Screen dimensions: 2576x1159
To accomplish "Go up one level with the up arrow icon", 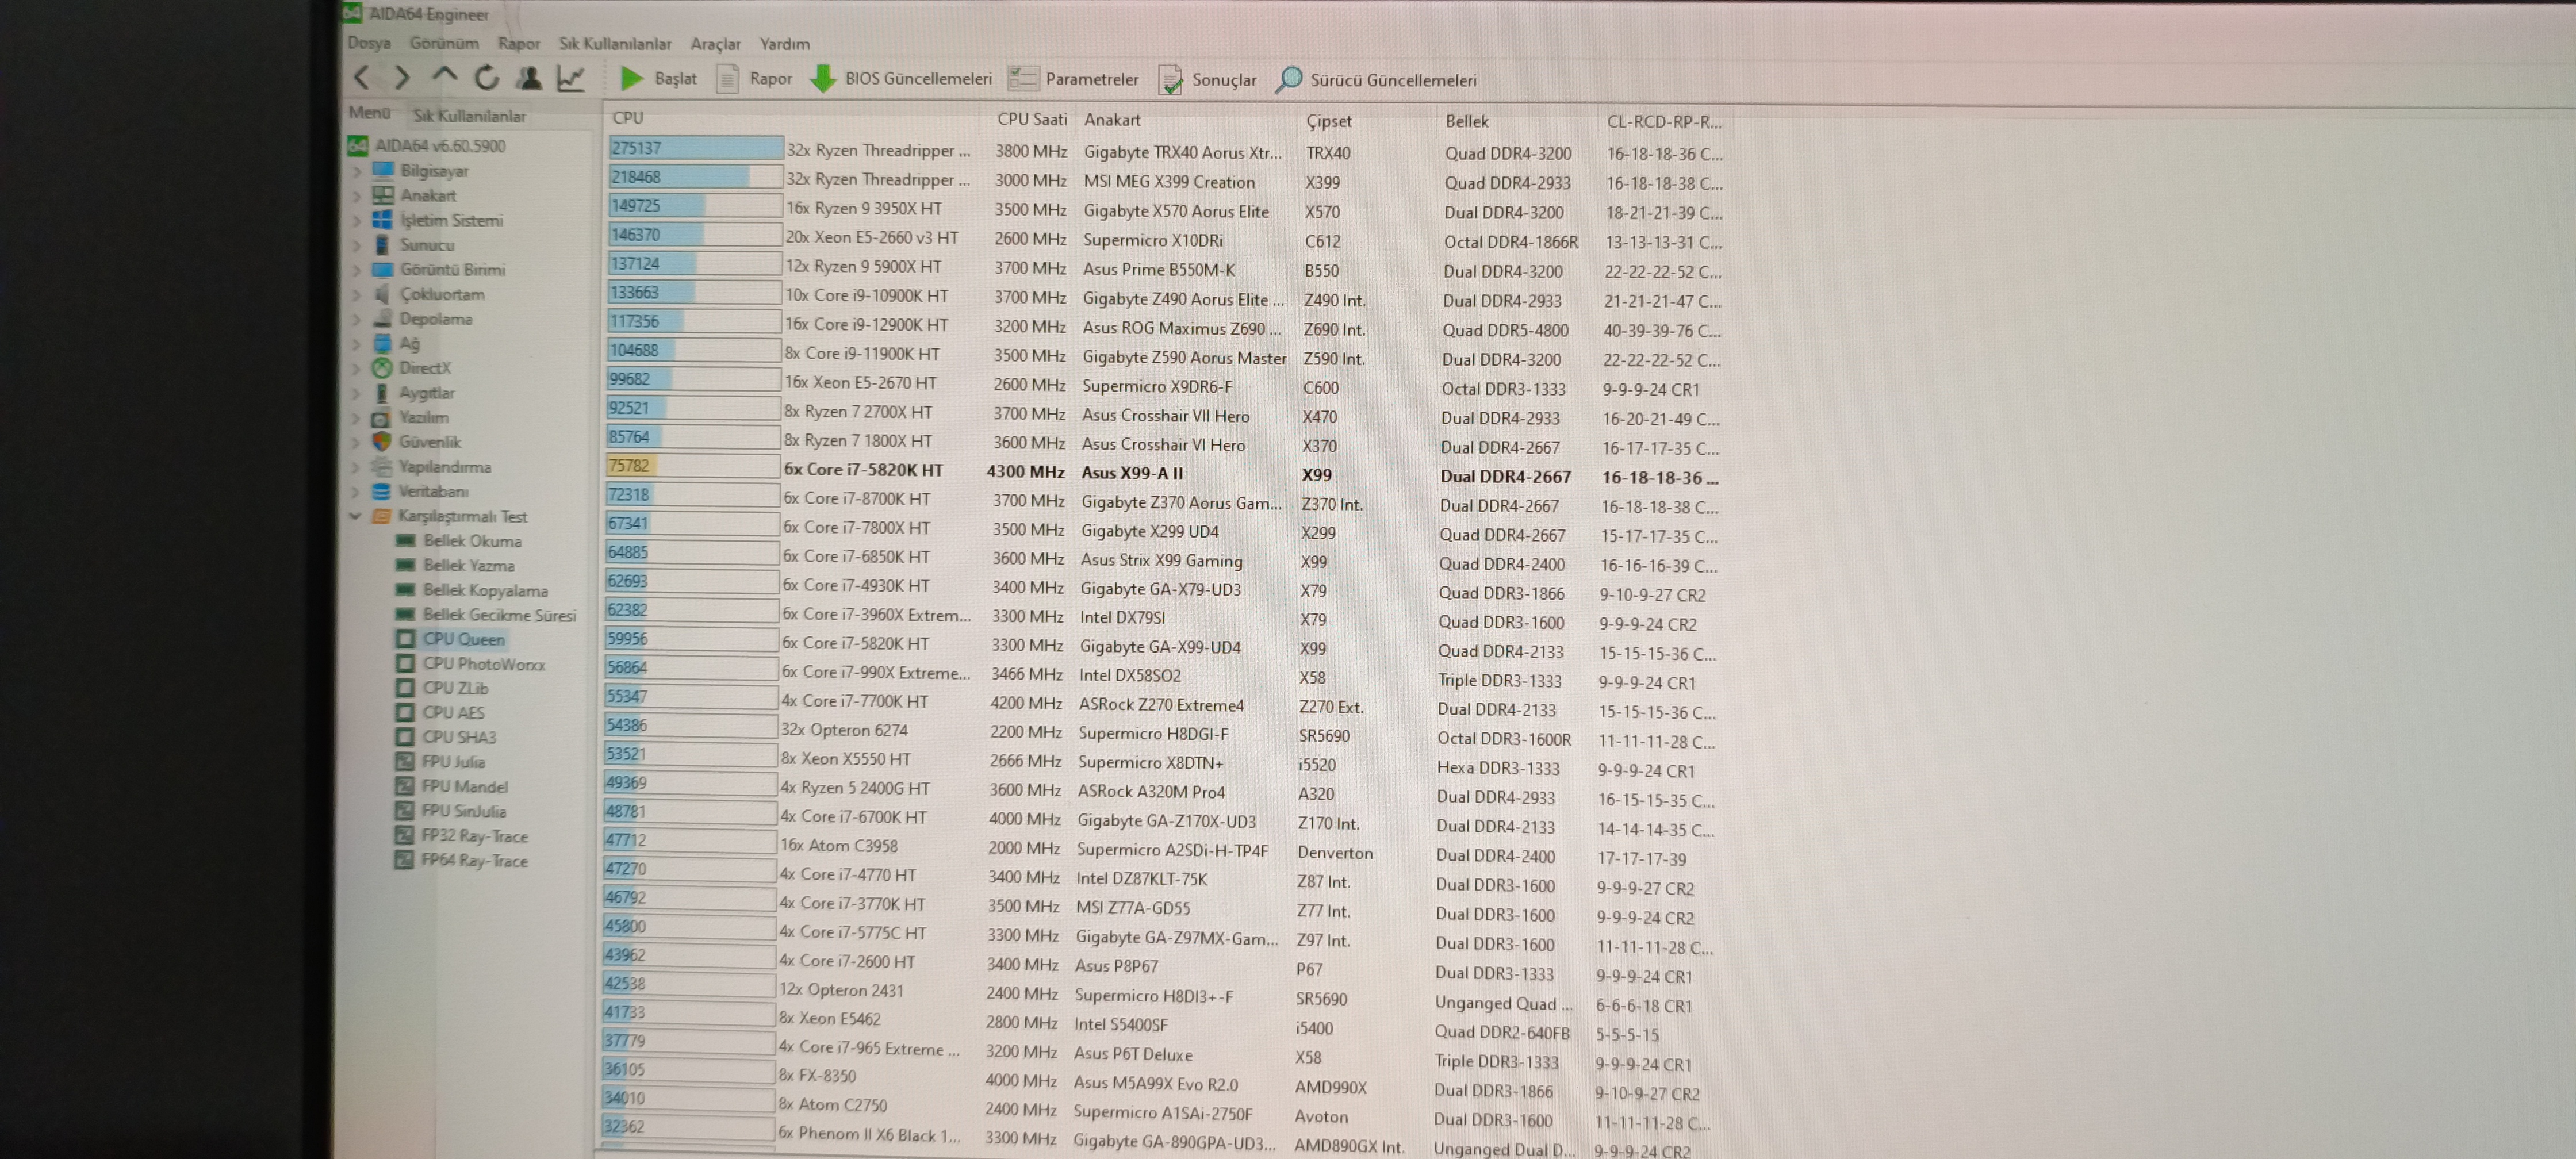I will 444,76.
